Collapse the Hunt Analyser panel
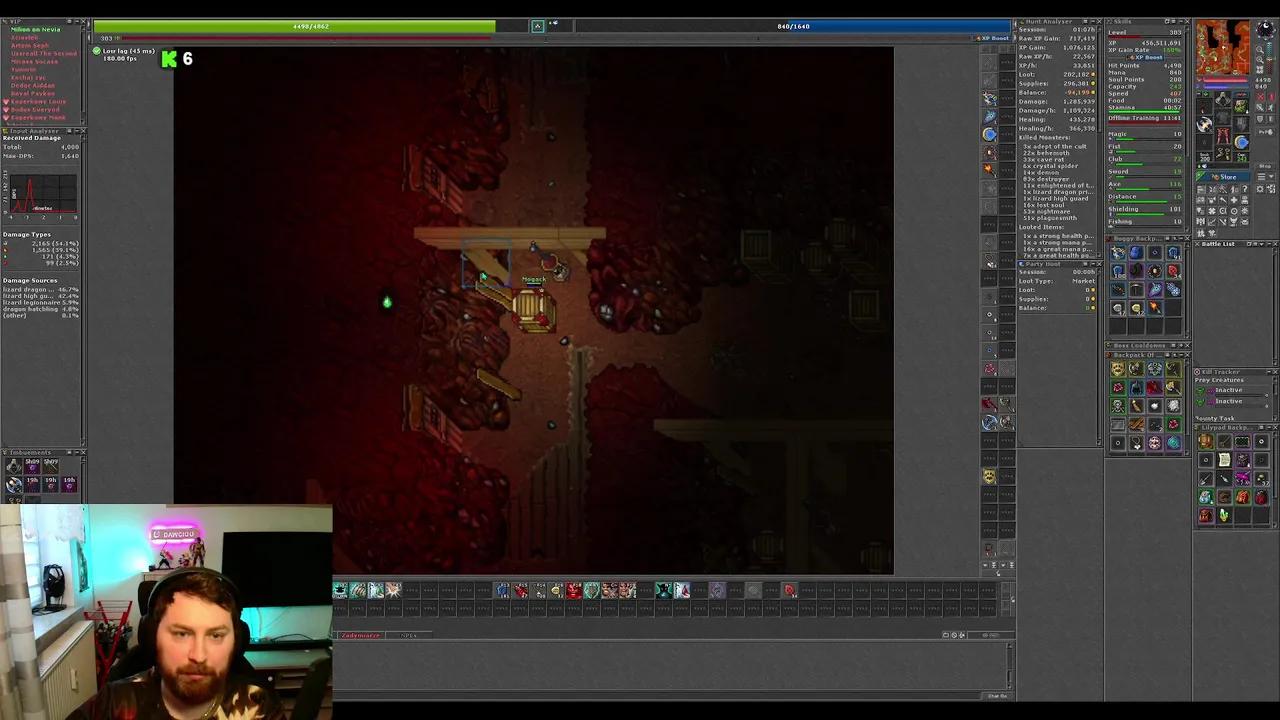 [x=1093, y=21]
